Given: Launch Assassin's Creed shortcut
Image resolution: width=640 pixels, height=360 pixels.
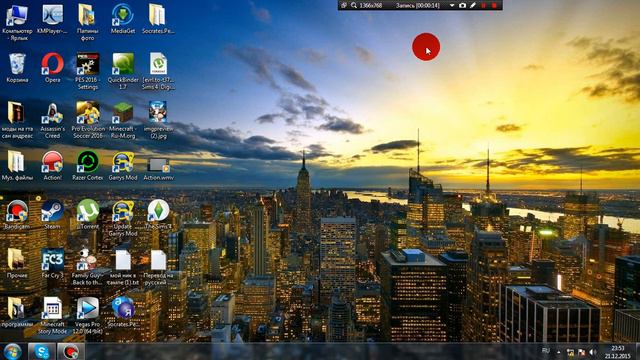Looking at the screenshot, I should 53,113.
